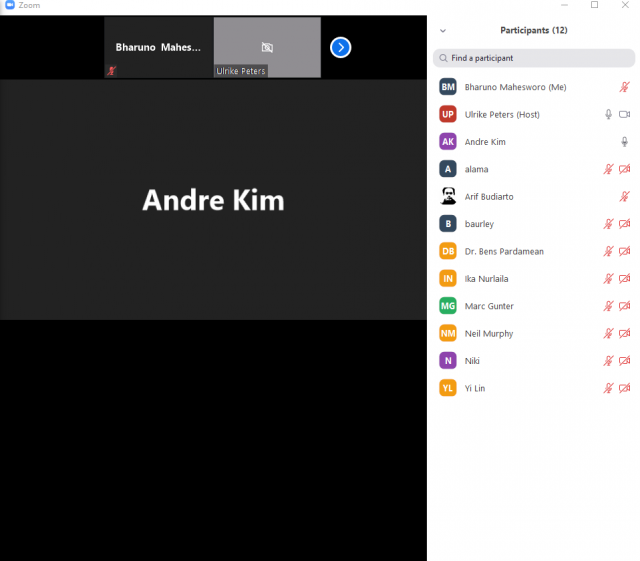Click Marc Gunter's video-off icon

coord(624,305)
